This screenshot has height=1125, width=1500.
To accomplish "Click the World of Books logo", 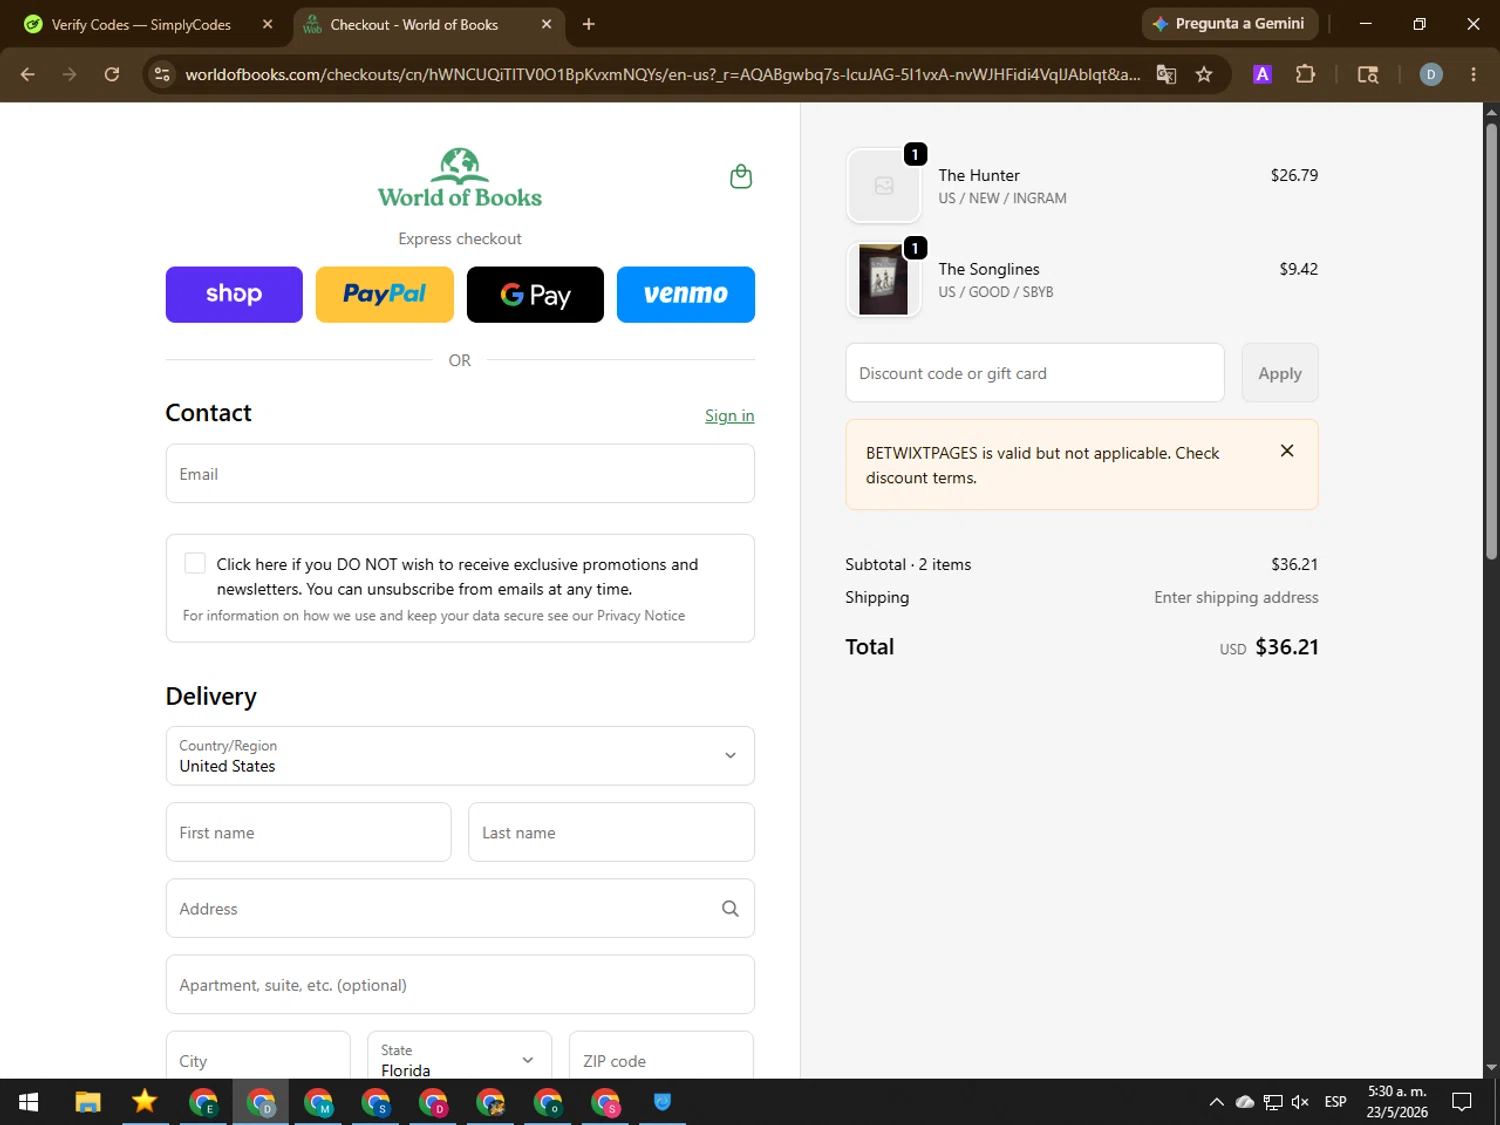I will pos(460,178).
